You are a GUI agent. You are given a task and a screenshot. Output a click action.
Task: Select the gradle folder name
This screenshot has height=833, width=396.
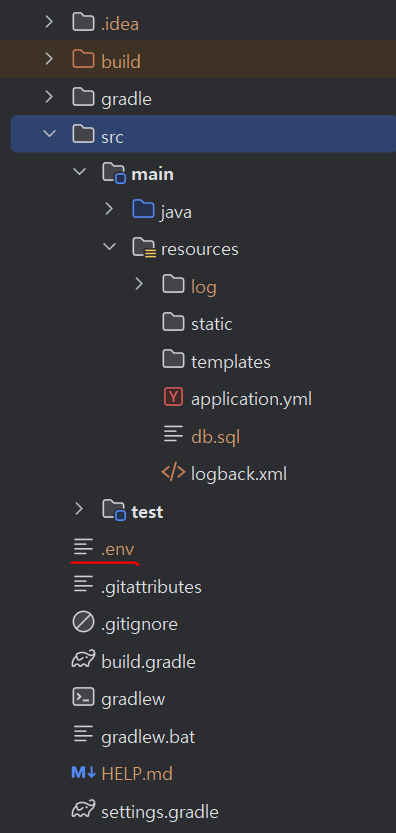point(127,99)
